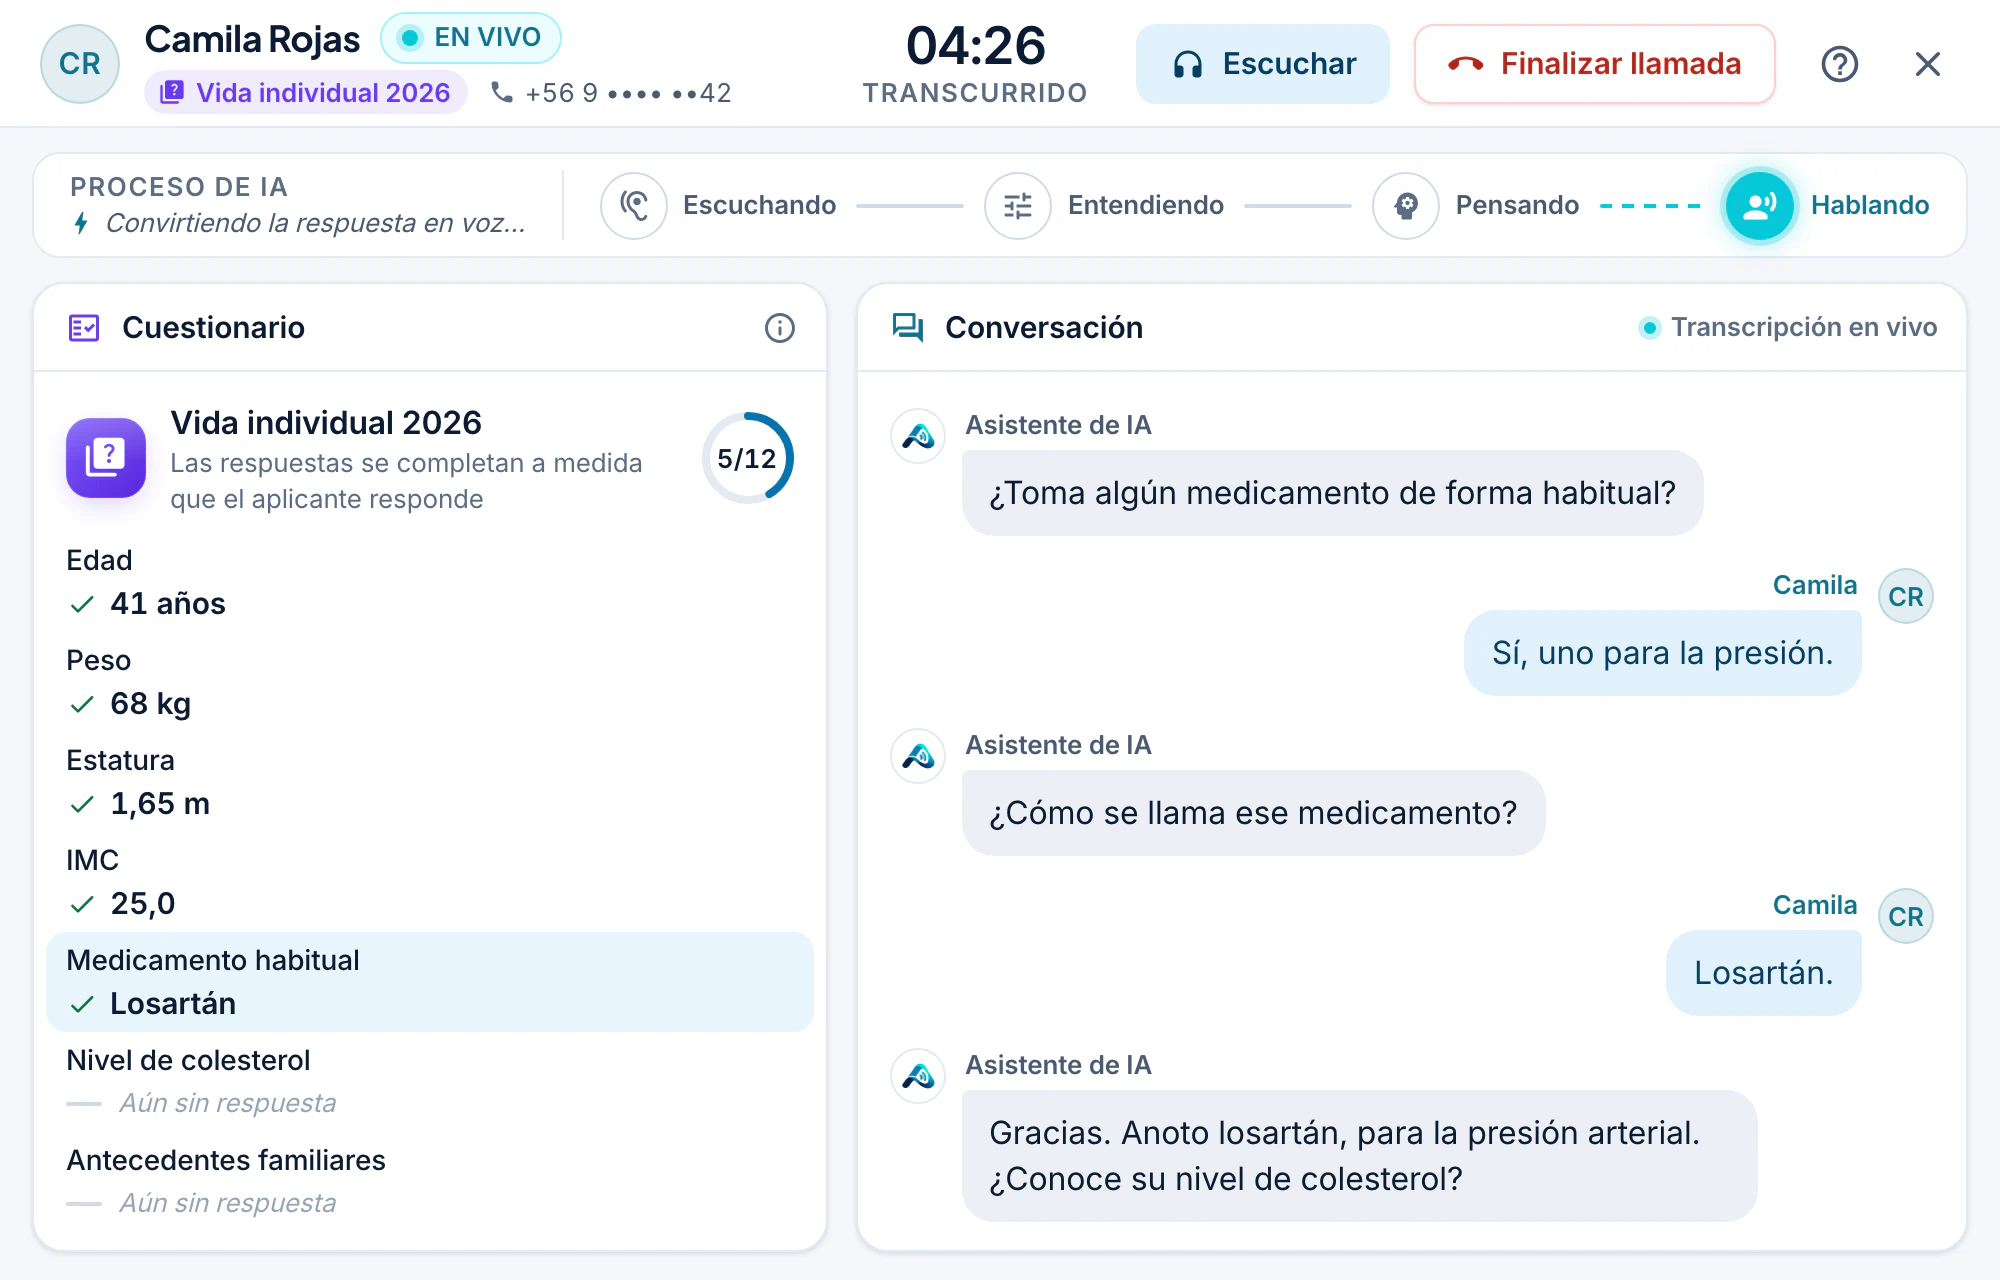Select the highlighted Medicamento habitual row
This screenshot has height=1280, width=2000.
point(430,982)
